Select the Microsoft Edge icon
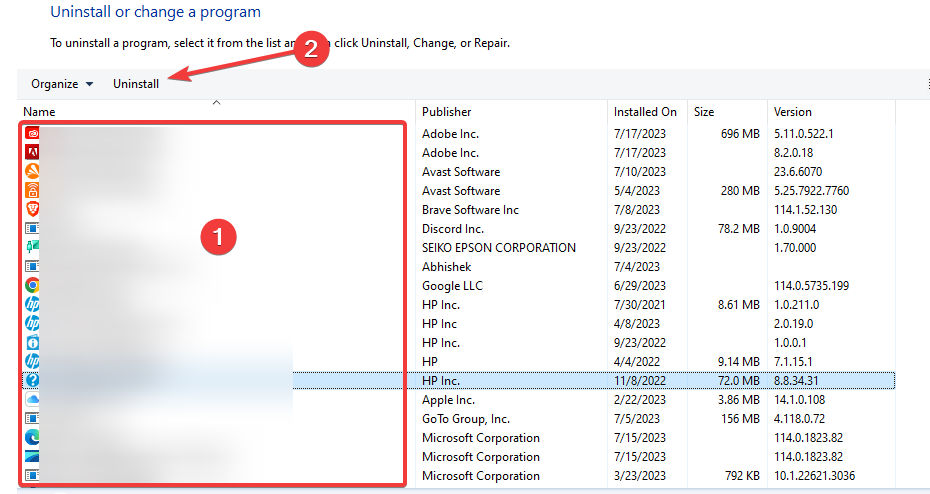Viewport: 930px width, 494px height. point(32,438)
